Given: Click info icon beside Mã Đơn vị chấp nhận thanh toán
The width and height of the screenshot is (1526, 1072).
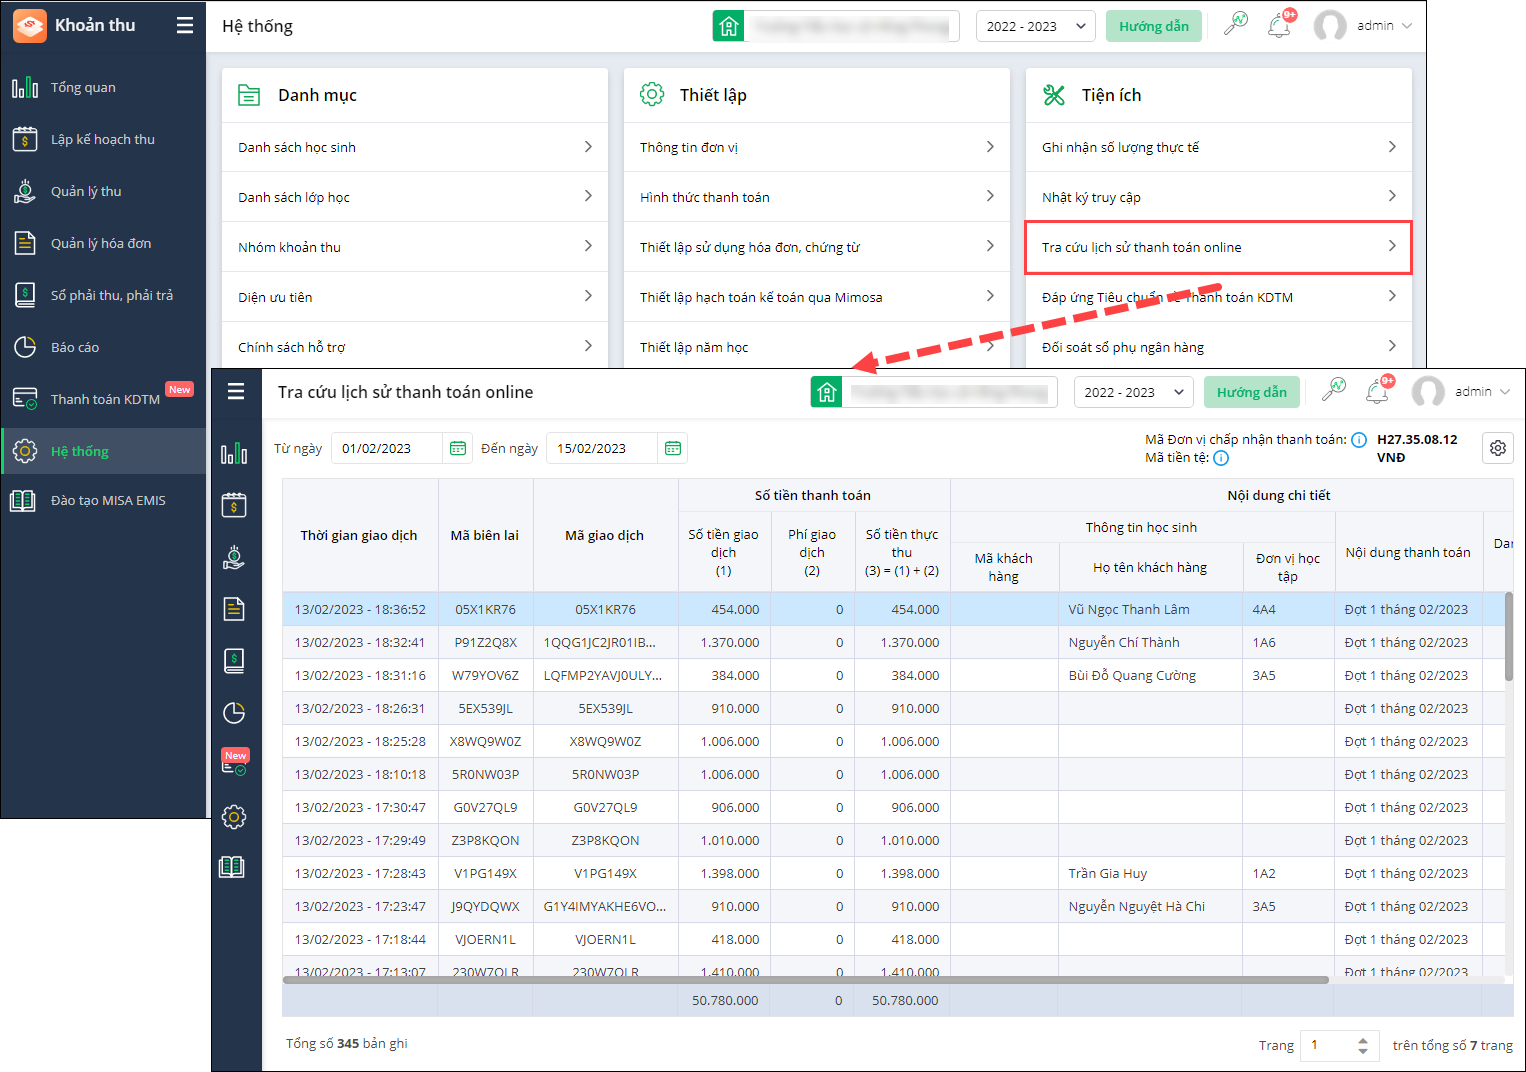Looking at the screenshot, I should tap(1358, 440).
